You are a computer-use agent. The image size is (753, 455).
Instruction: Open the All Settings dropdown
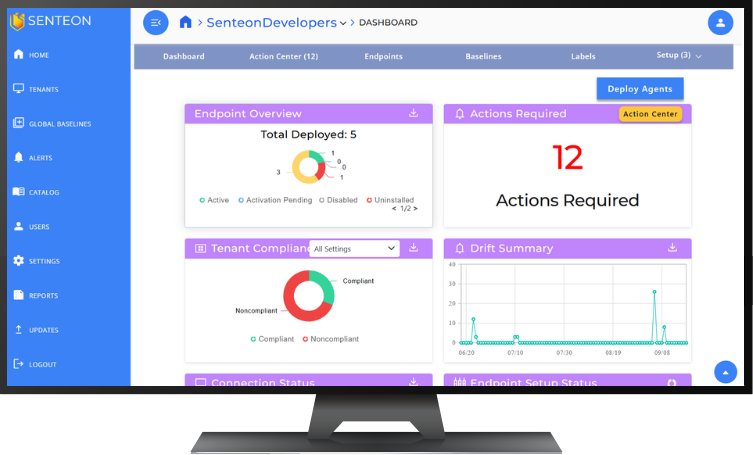pyautogui.click(x=354, y=248)
